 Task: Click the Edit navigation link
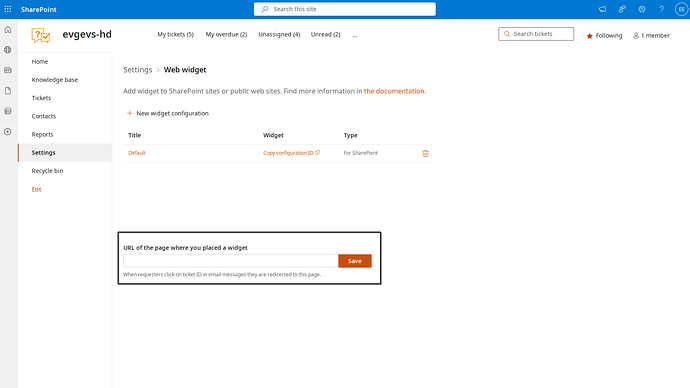[x=37, y=189]
